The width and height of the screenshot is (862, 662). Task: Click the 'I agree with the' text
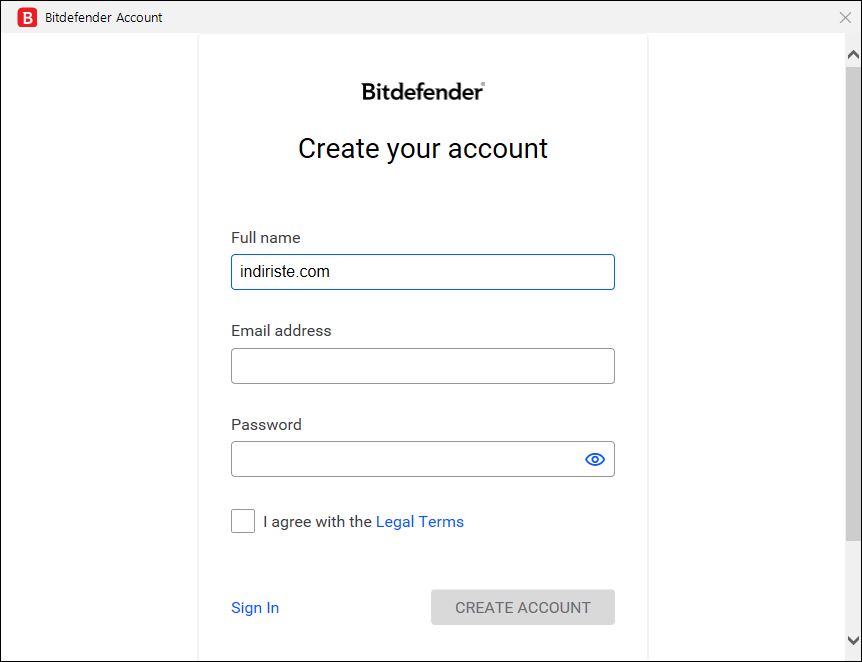coord(317,521)
